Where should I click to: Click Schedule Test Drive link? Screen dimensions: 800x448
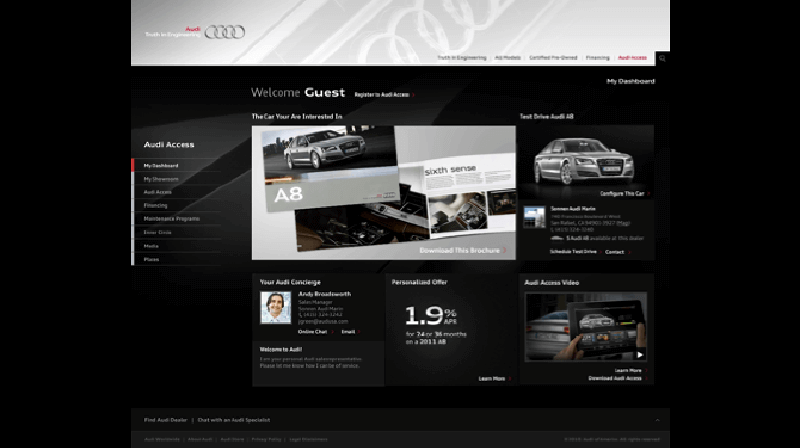click(574, 252)
